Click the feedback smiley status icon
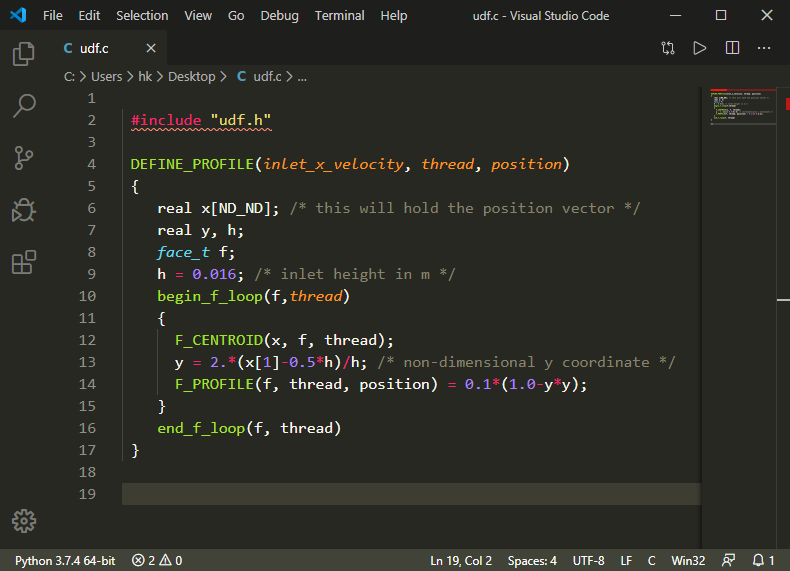Screen dimensions: 790x571 coord(728,560)
